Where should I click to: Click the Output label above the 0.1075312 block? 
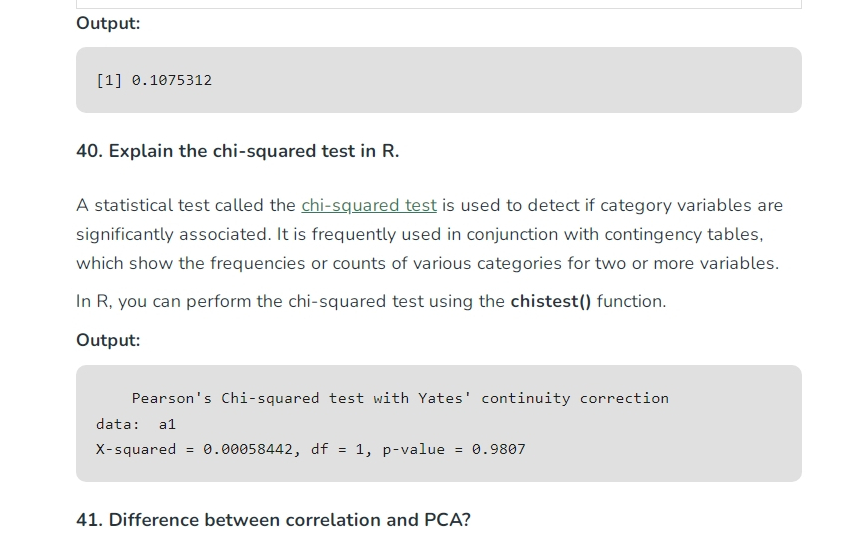[108, 23]
